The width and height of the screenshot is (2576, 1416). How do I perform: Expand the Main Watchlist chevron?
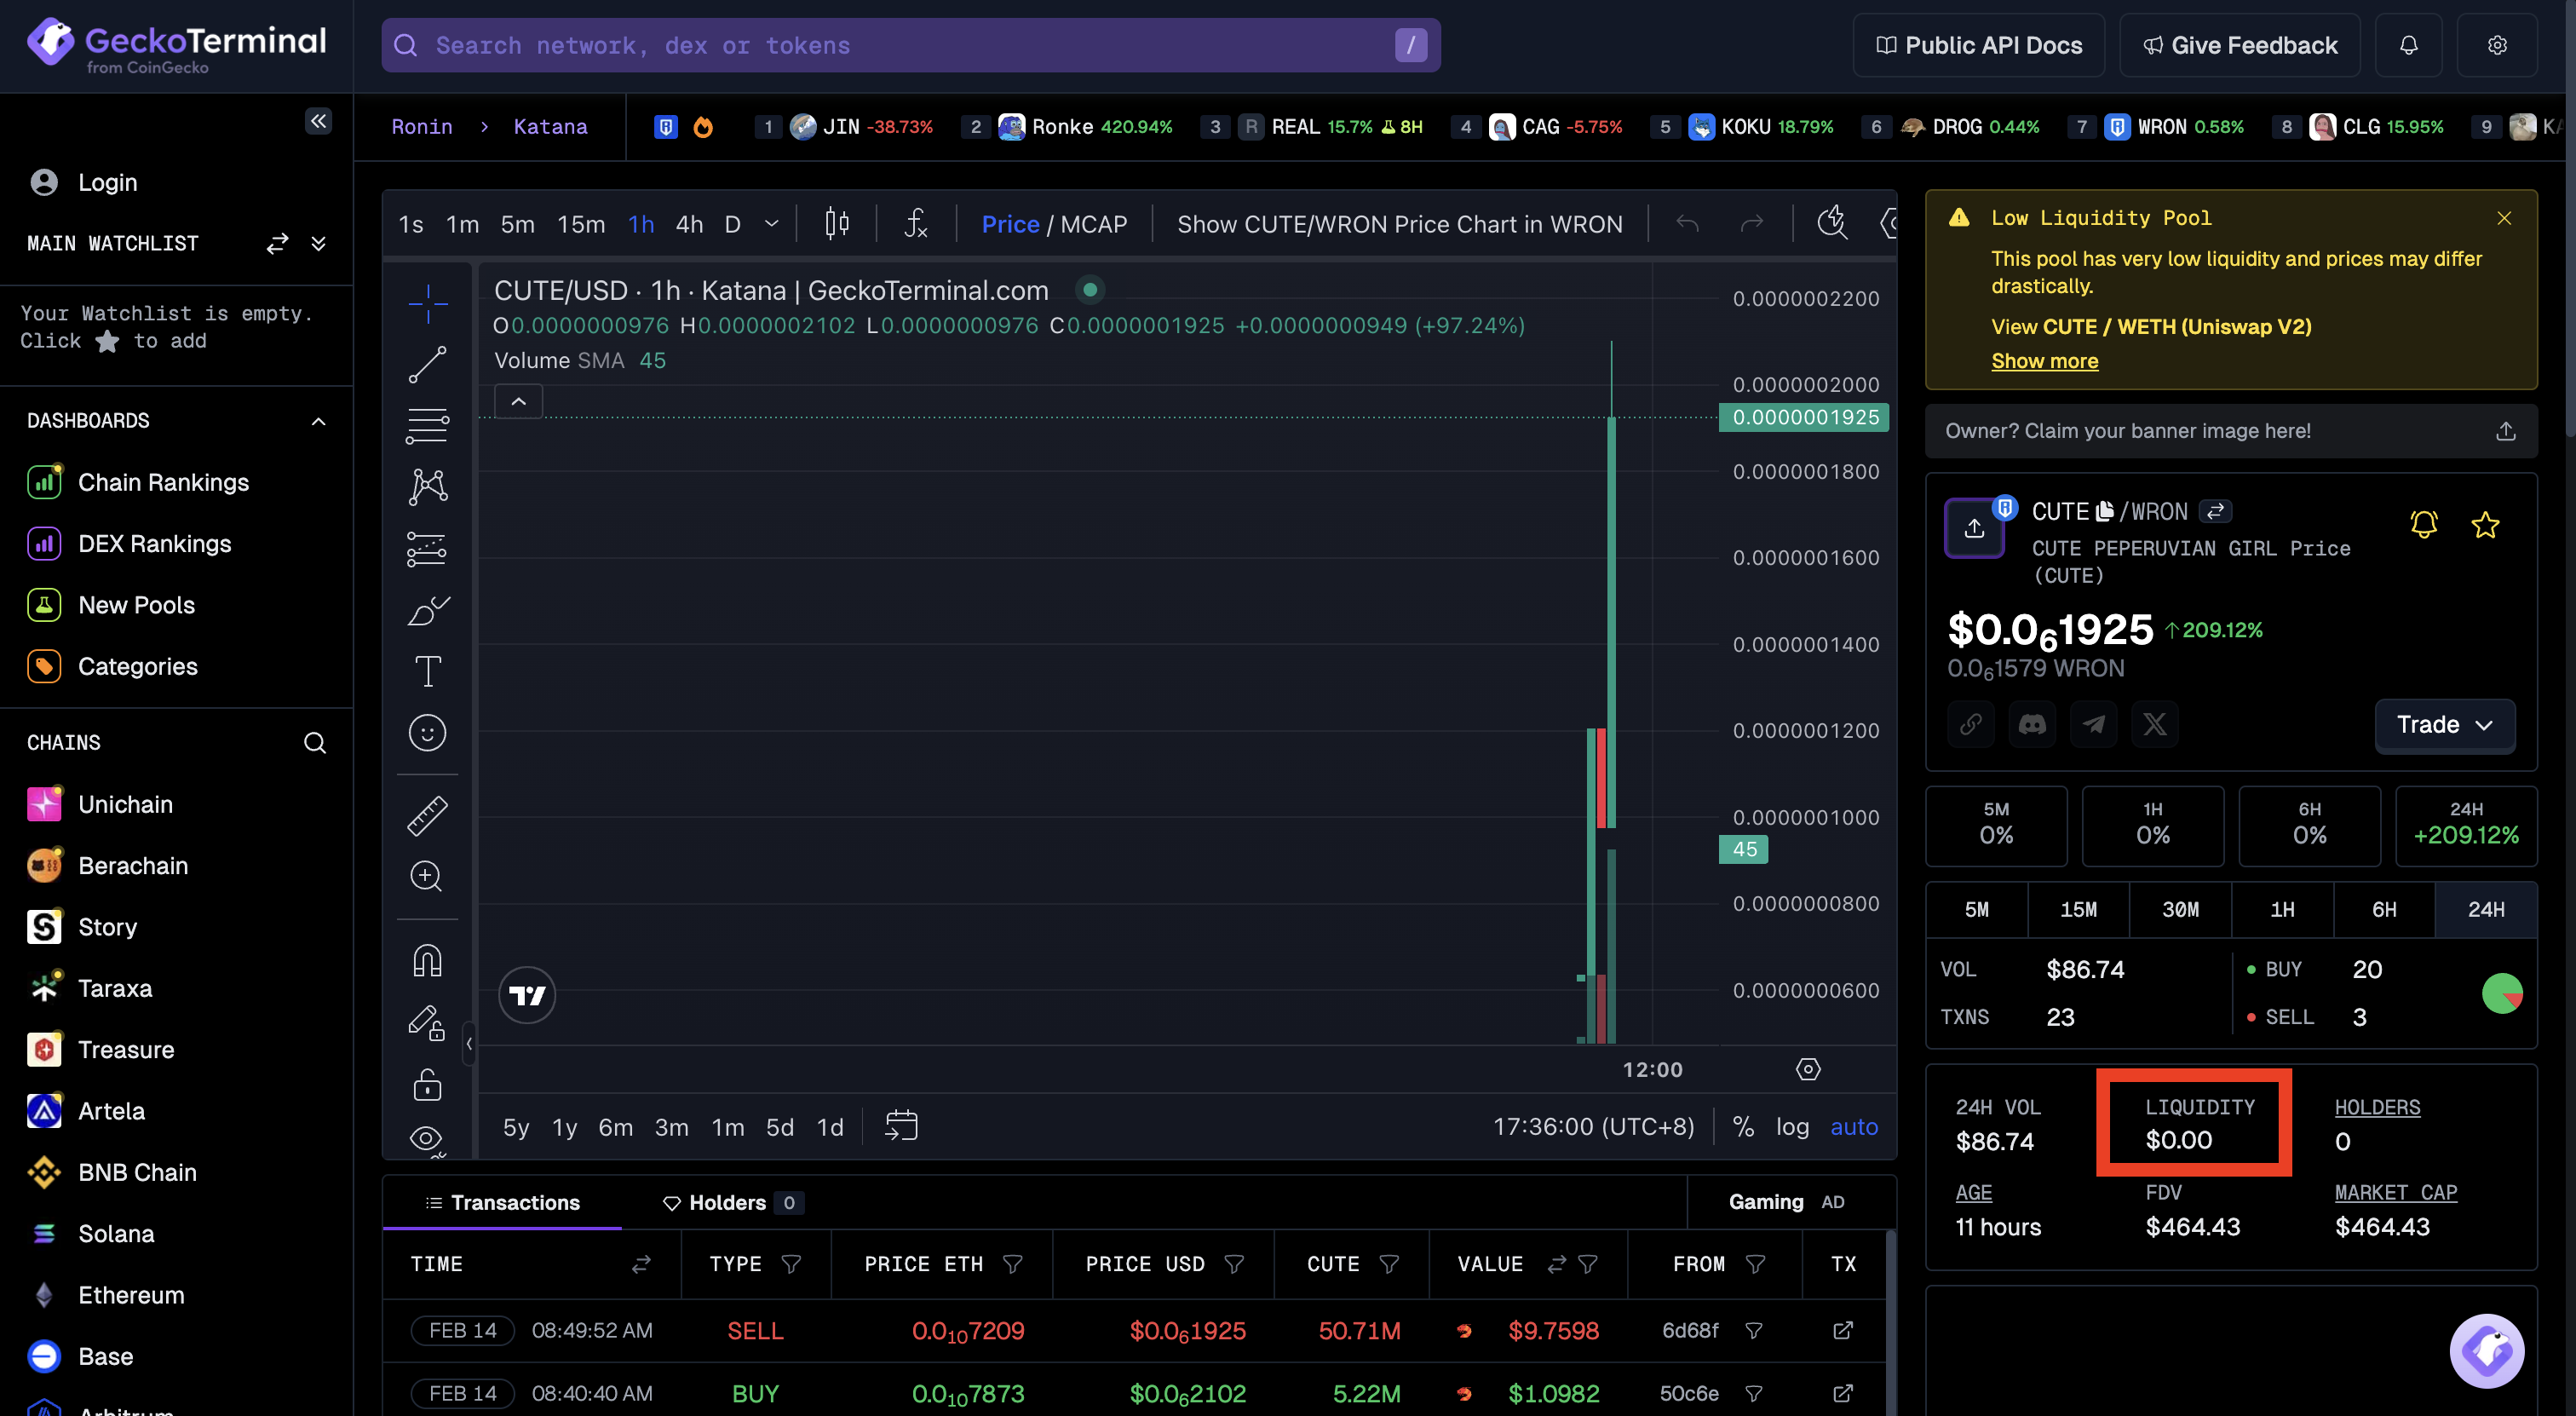(x=318, y=243)
